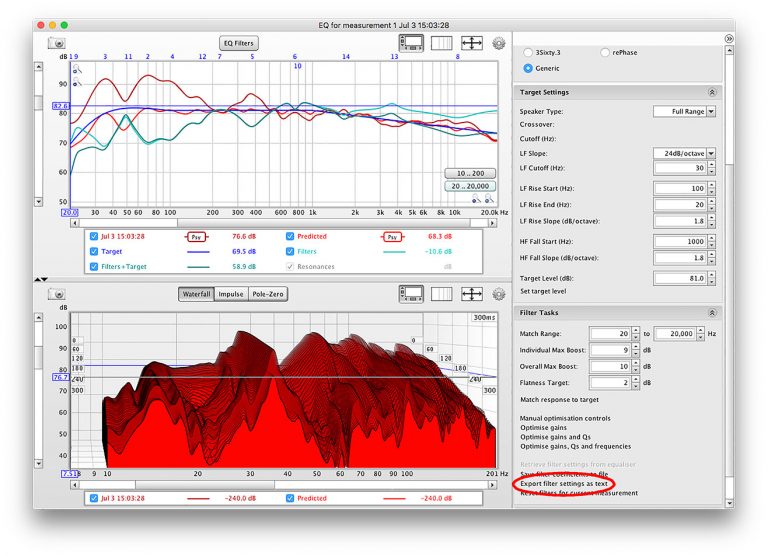Toggle Predicted trace in EQ legend
Screen dimensions: 768x556
coord(289,236)
